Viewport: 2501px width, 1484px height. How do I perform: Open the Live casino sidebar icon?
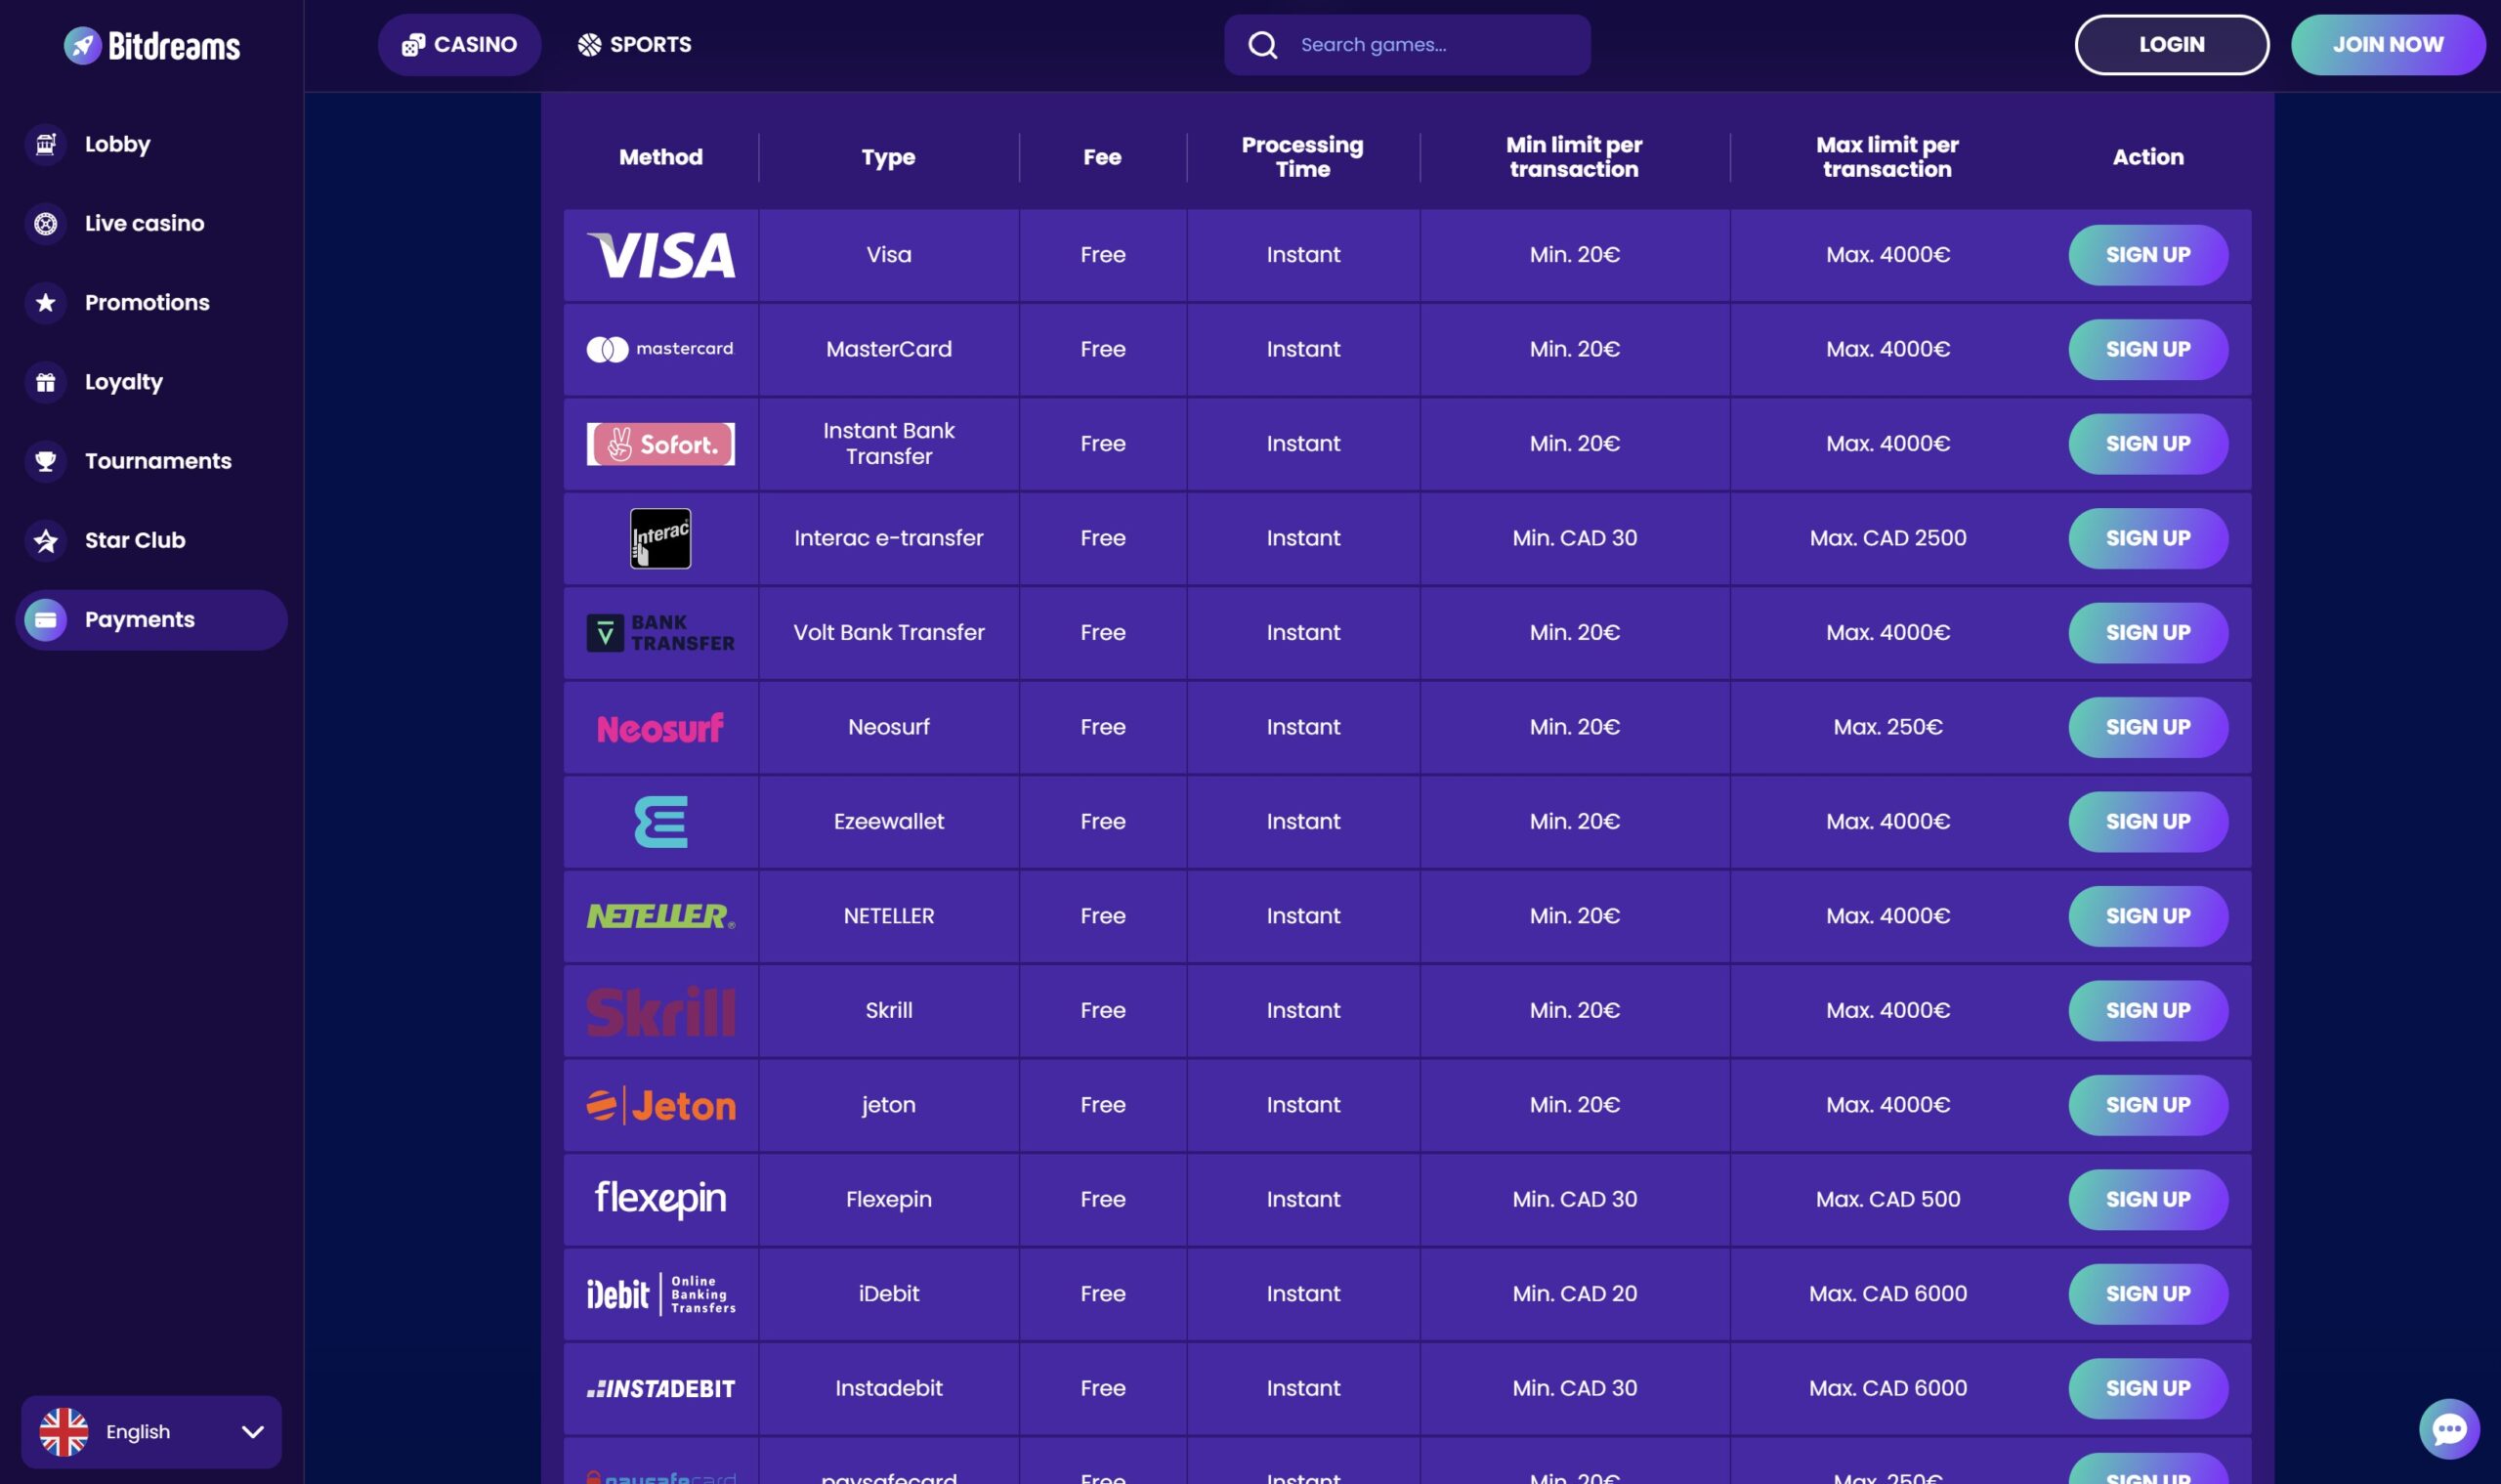pos(45,223)
